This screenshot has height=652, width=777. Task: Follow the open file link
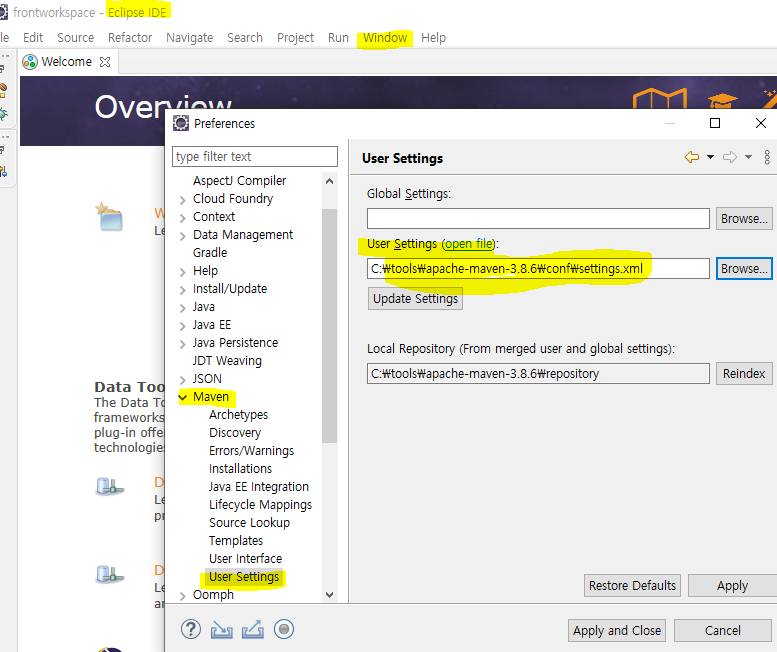[x=469, y=244]
